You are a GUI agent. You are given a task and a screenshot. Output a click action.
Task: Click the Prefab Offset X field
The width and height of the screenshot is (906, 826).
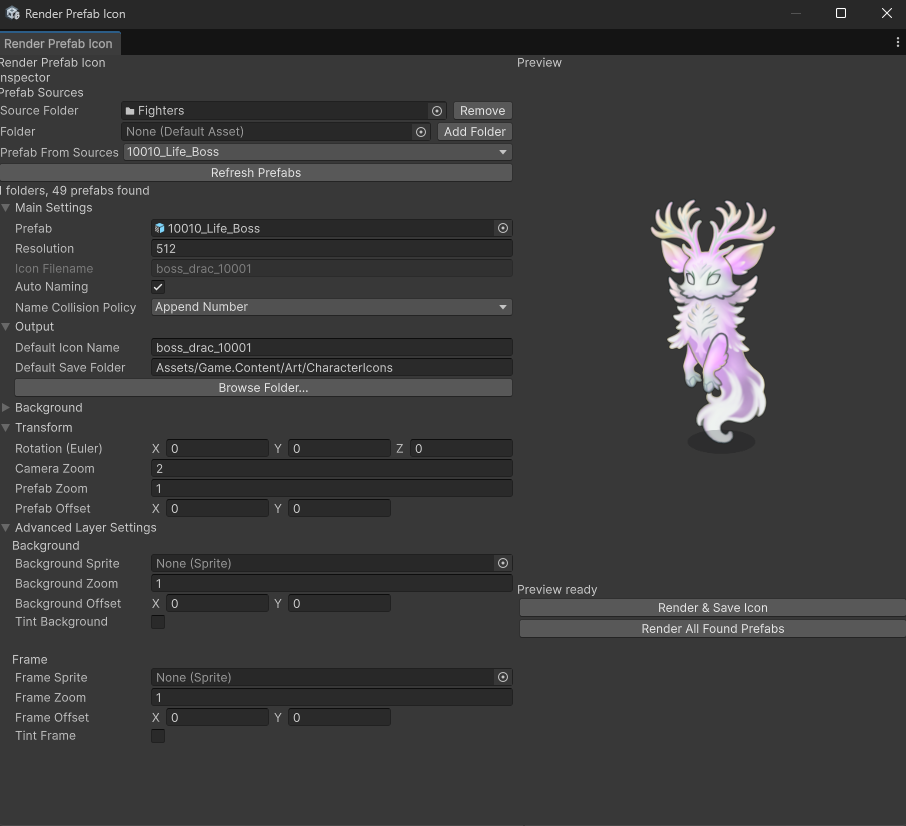(x=217, y=508)
